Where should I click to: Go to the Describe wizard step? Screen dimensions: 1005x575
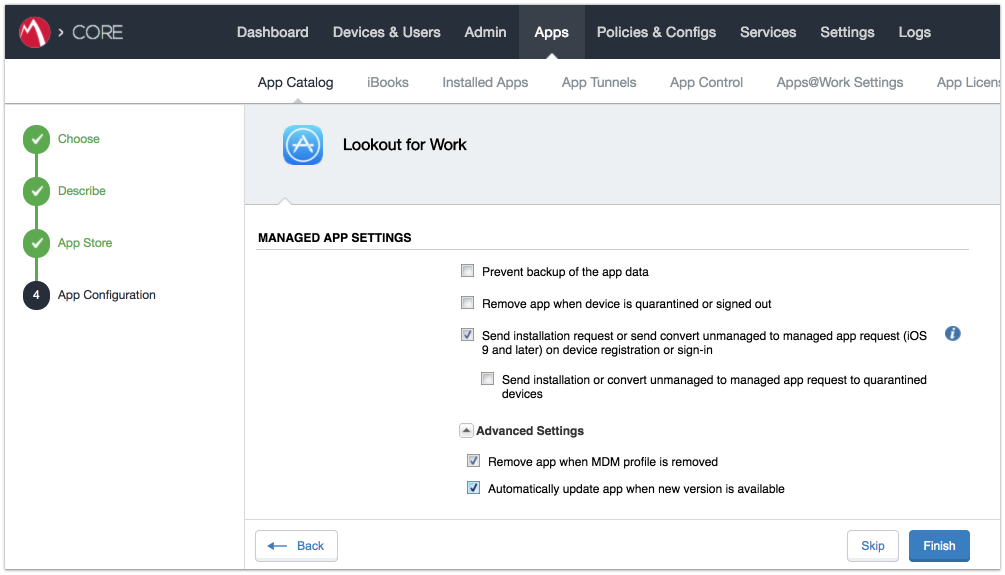81,191
